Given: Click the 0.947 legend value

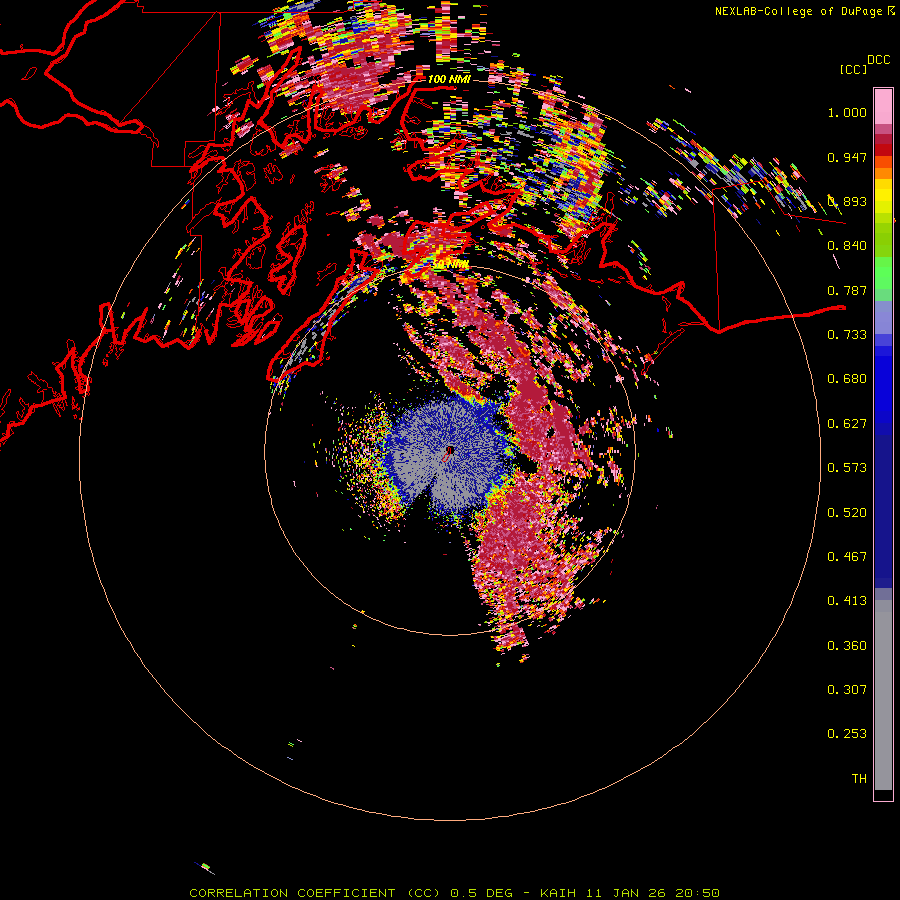Looking at the screenshot, I should pos(847,157).
